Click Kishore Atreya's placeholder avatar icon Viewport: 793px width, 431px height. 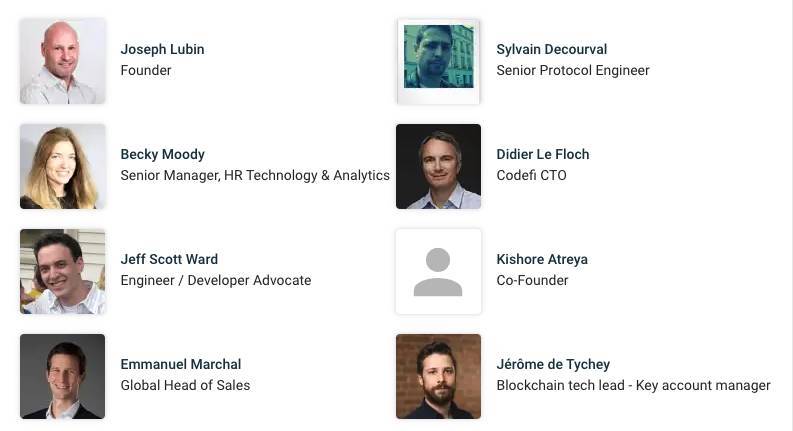tap(438, 272)
